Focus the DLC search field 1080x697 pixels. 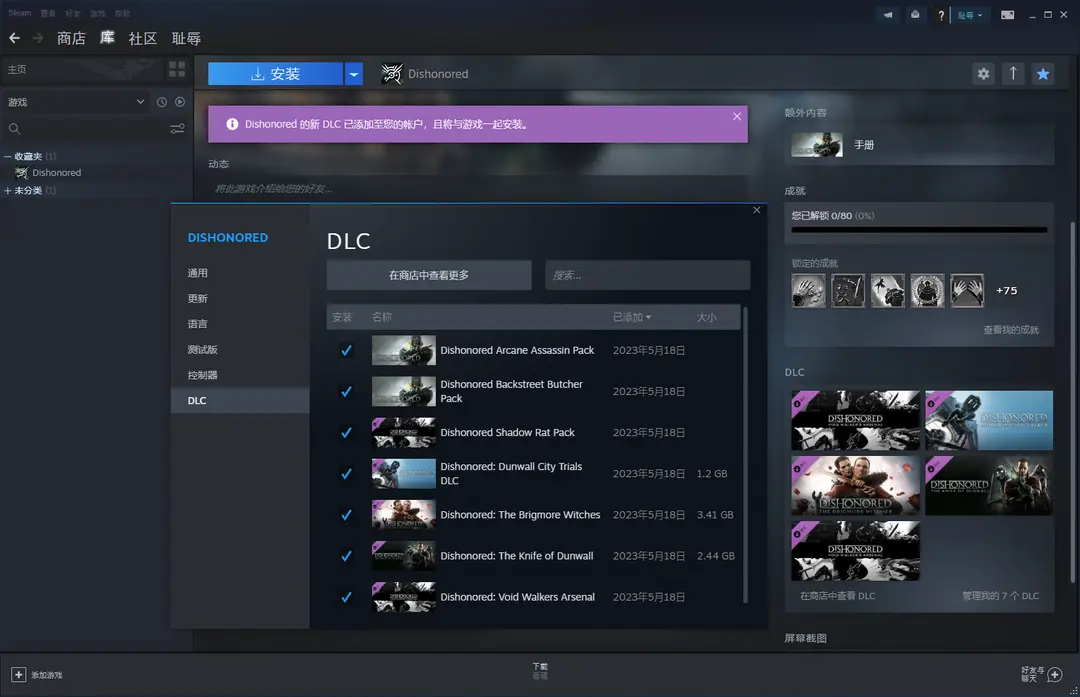(647, 275)
